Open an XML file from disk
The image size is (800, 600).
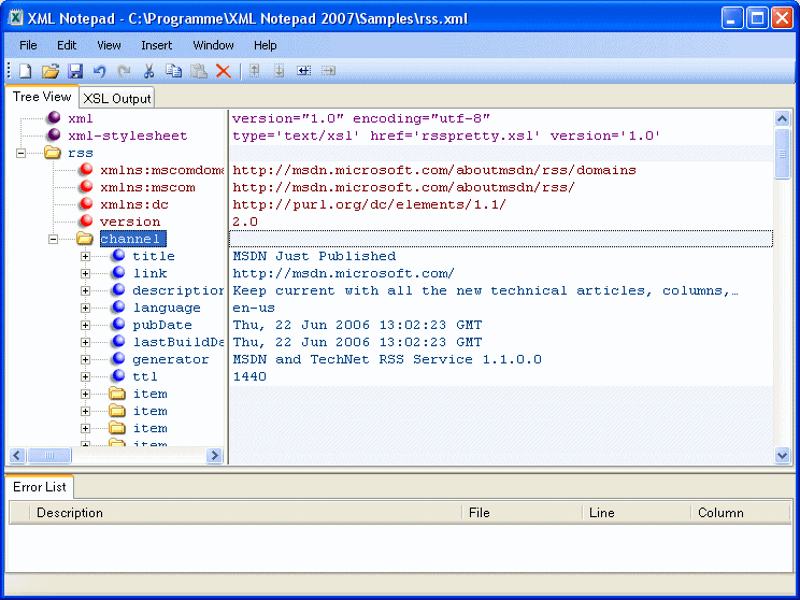(x=50, y=70)
